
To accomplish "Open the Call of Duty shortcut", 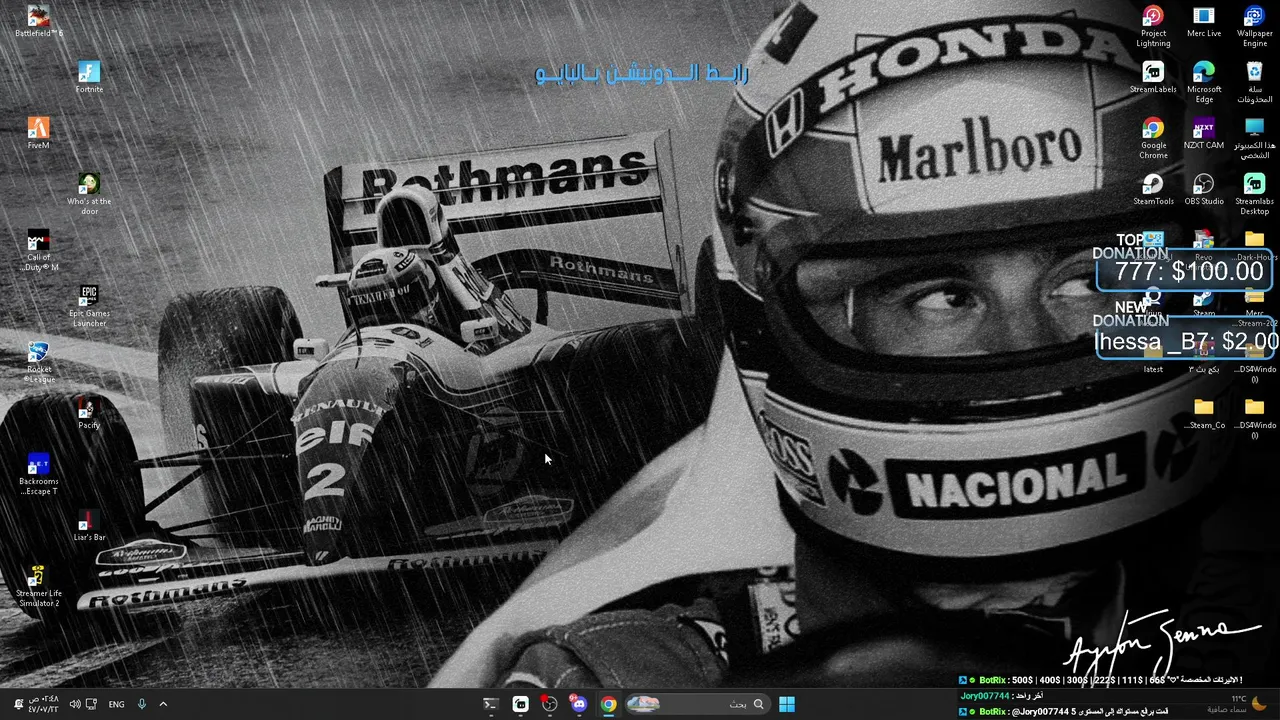I will 38,250.
